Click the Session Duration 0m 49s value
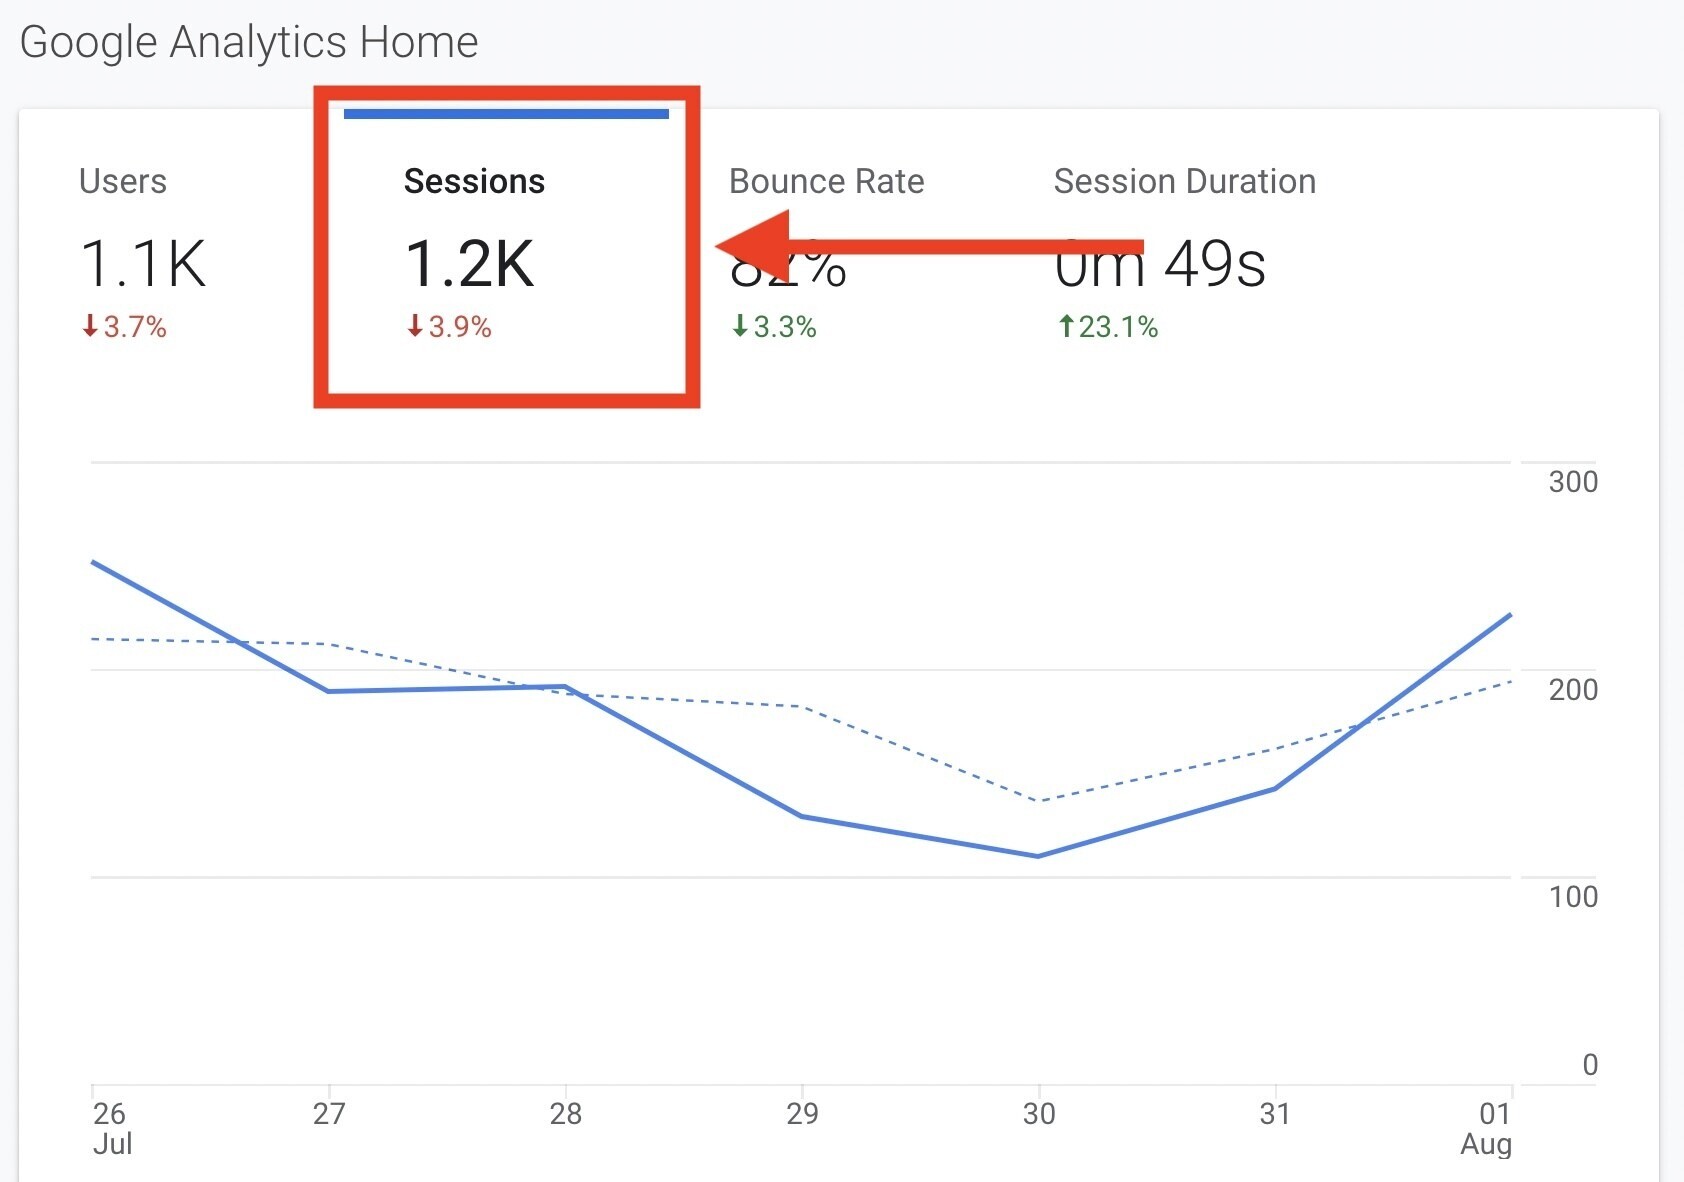The image size is (1684, 1182). 1160,263
